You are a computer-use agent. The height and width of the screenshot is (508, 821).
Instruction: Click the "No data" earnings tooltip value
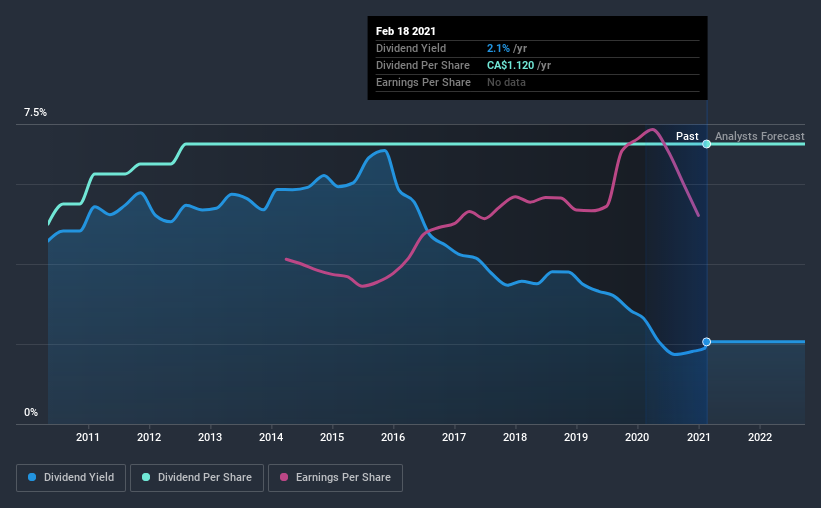(506, 82)
